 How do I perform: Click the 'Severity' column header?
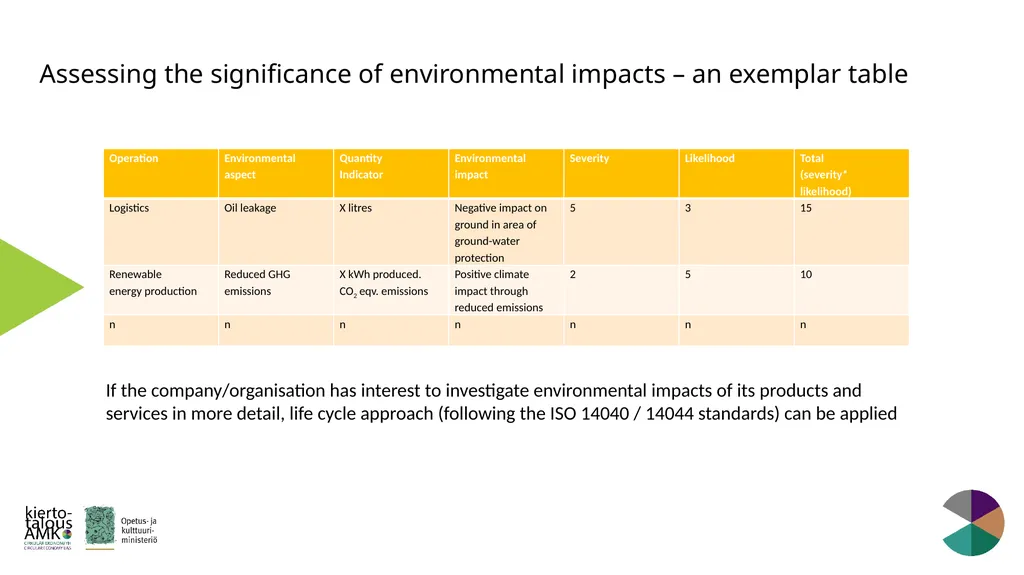tap(621, 173)
